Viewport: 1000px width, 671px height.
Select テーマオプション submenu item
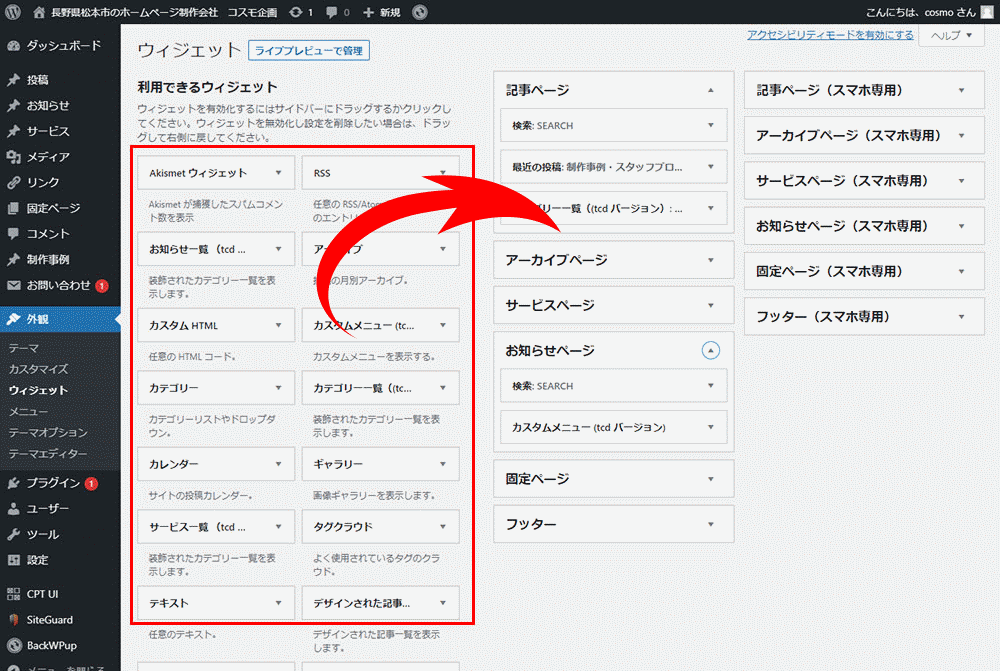point(48,433)
